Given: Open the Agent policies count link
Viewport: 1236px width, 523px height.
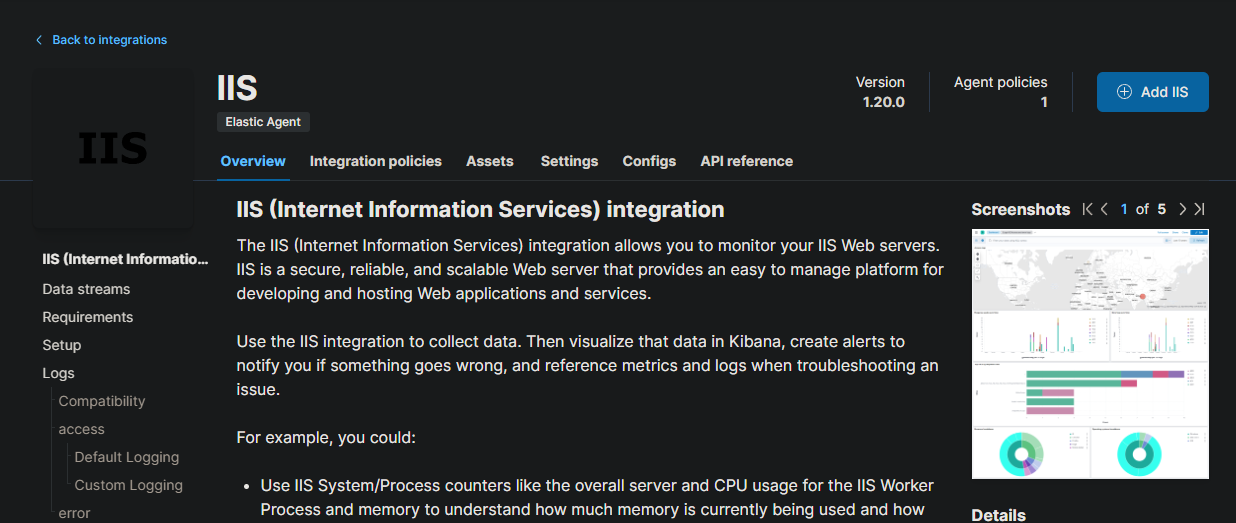Looking at the screenshot, I should [1043, 102].
